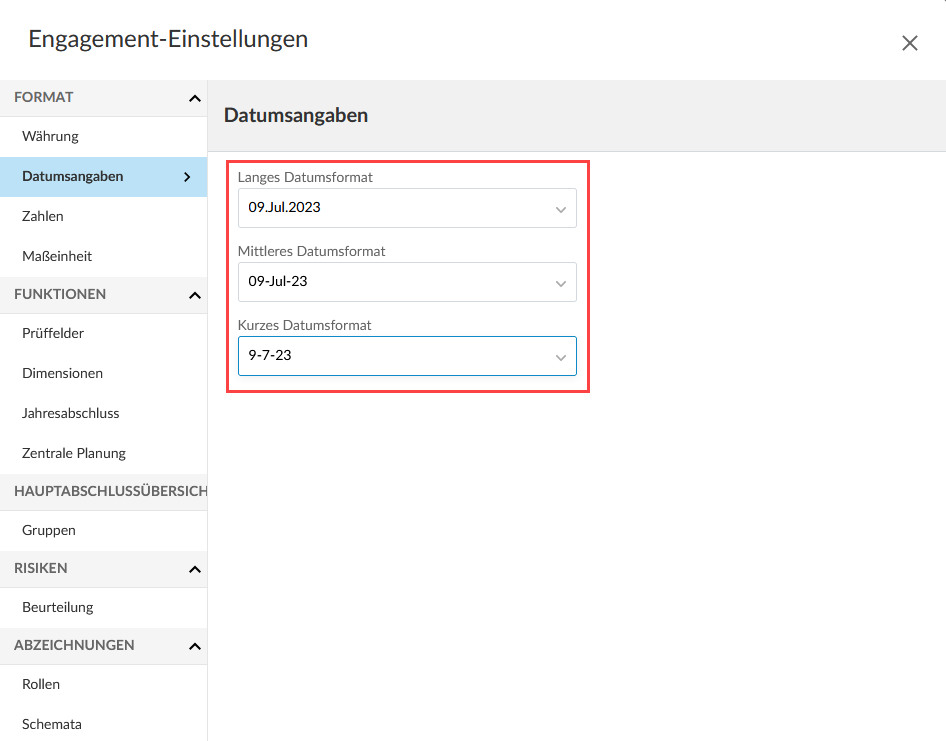Open Gruppen settings
The image size is (946, 741).
click(x=104, y=530)
